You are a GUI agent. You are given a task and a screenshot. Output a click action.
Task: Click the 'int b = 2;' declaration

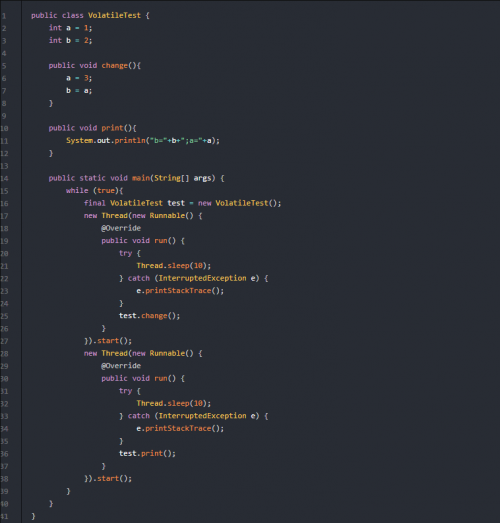point(70,40)
